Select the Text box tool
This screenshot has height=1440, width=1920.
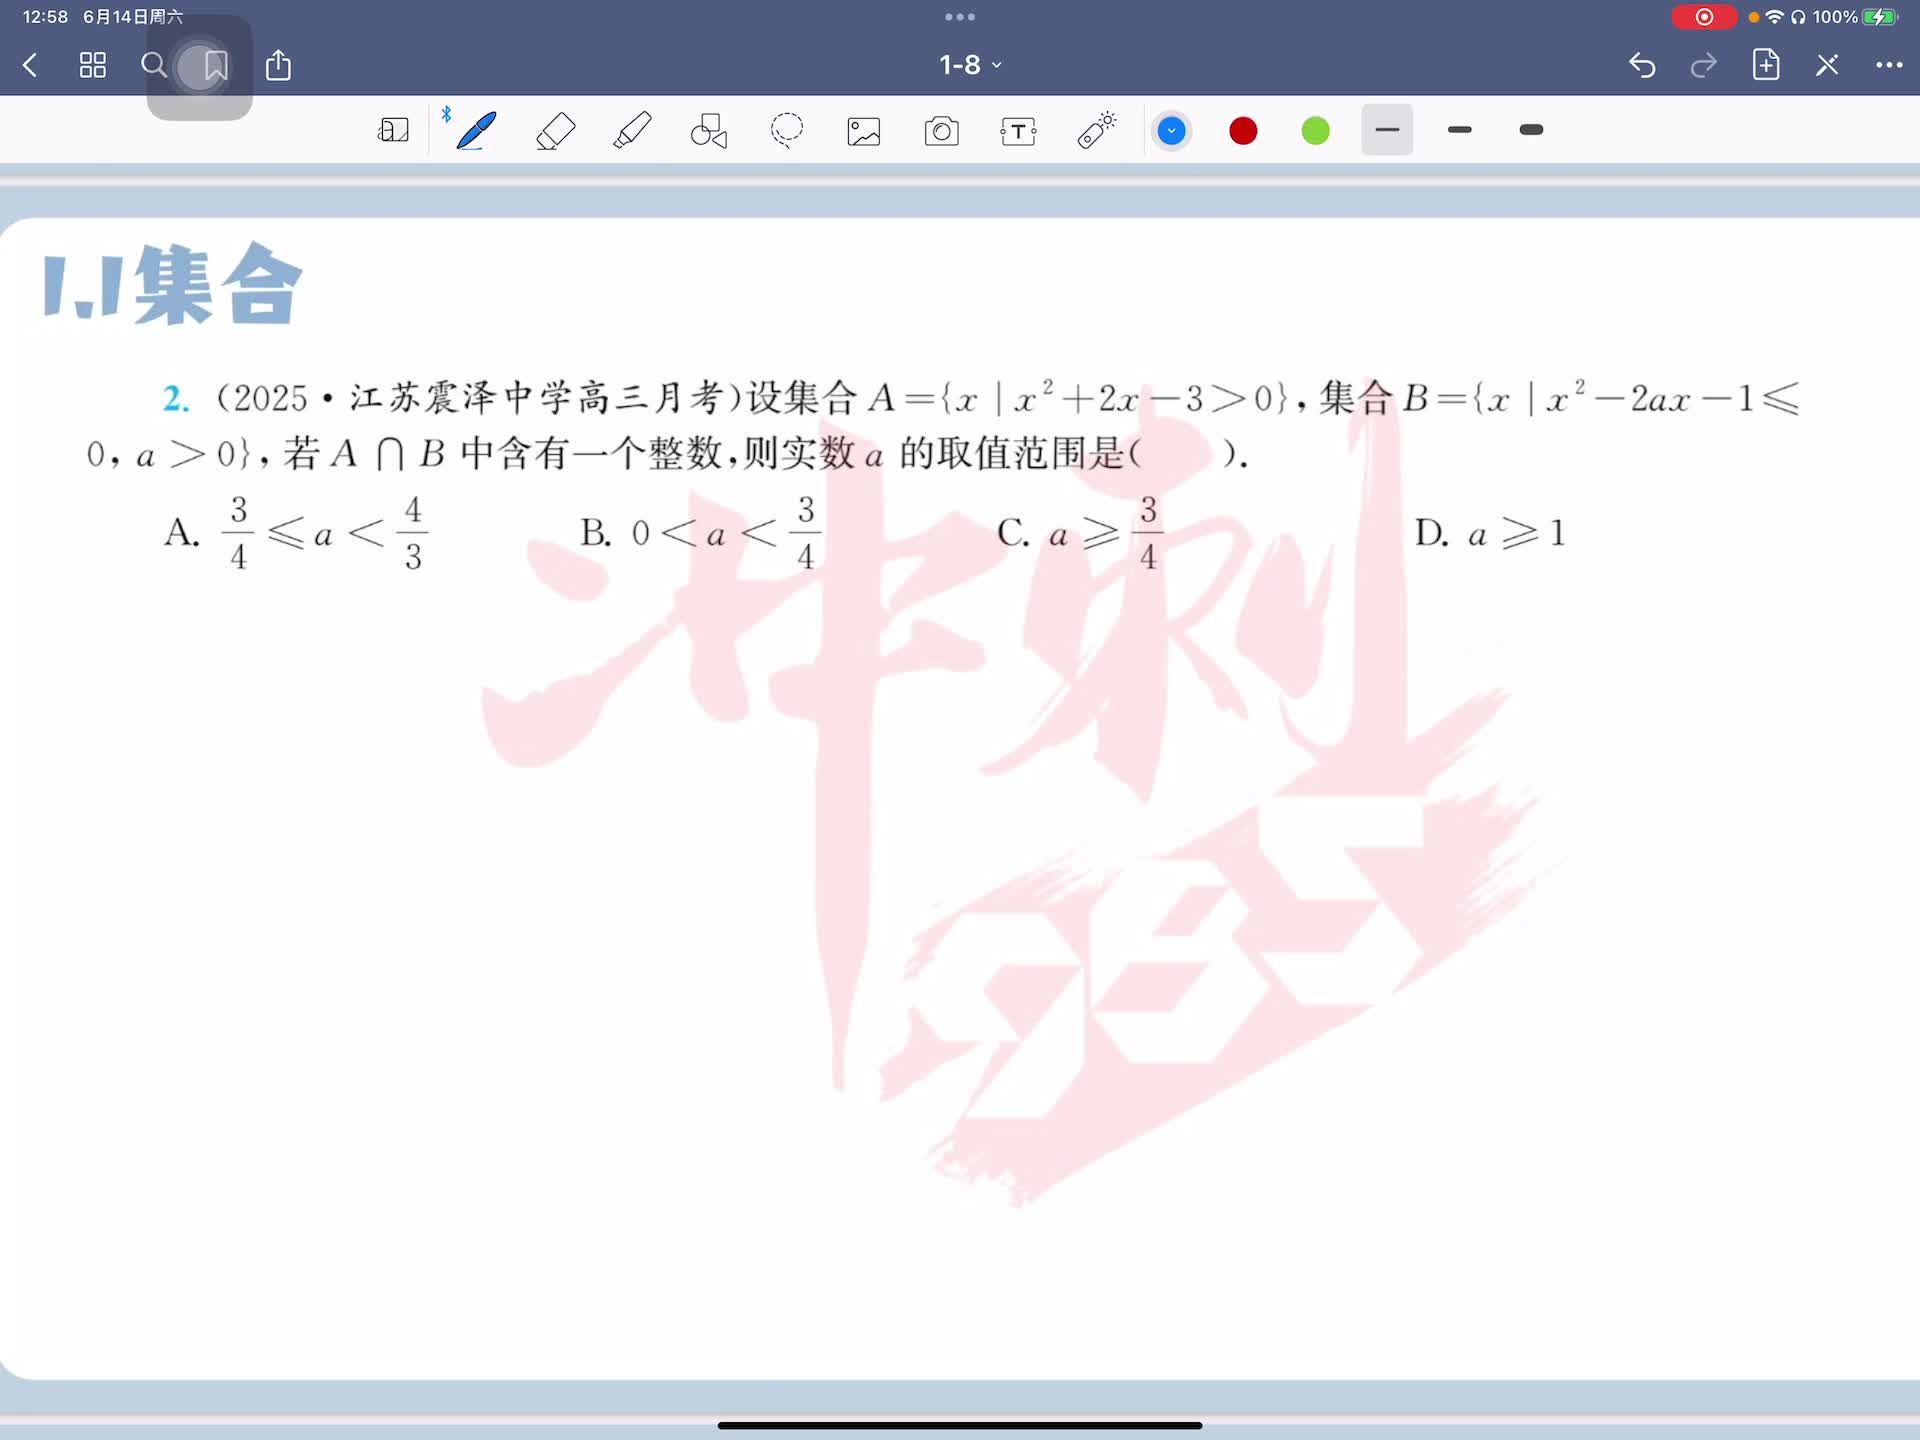pyautogui.click(x=1018, y=131)
